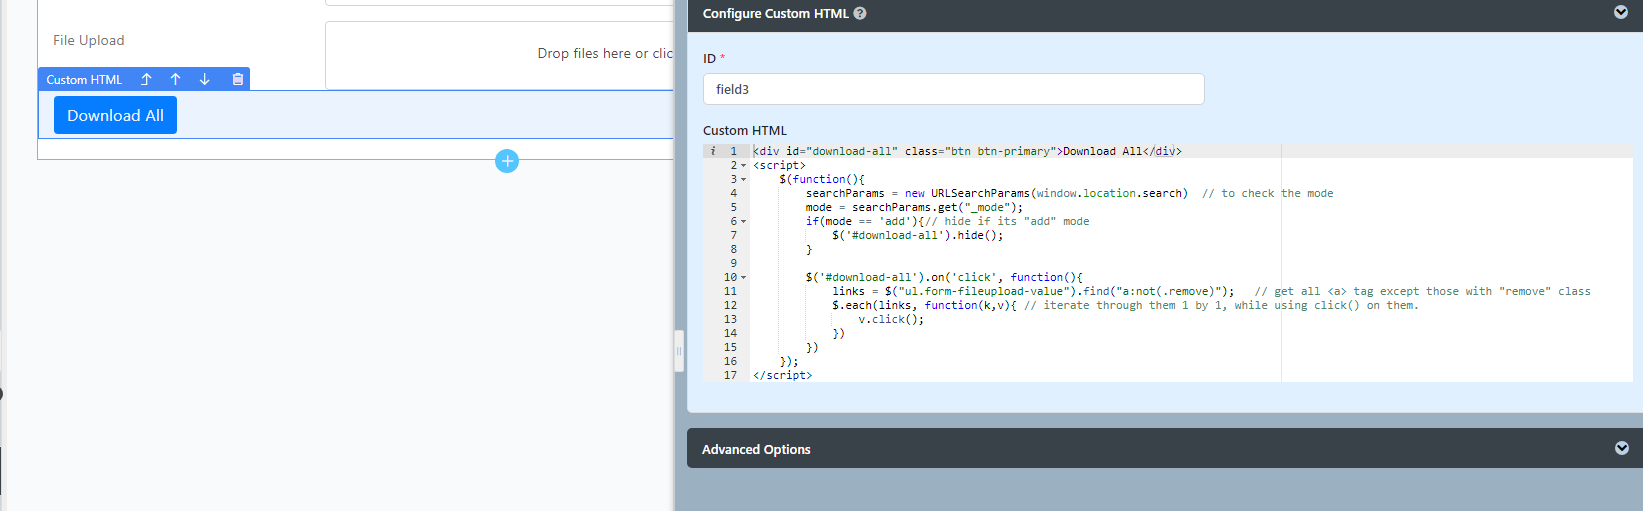Open help for Configure Custom HTML
Viewport: 1643px width, 511px height.
(x=860, y=13)
